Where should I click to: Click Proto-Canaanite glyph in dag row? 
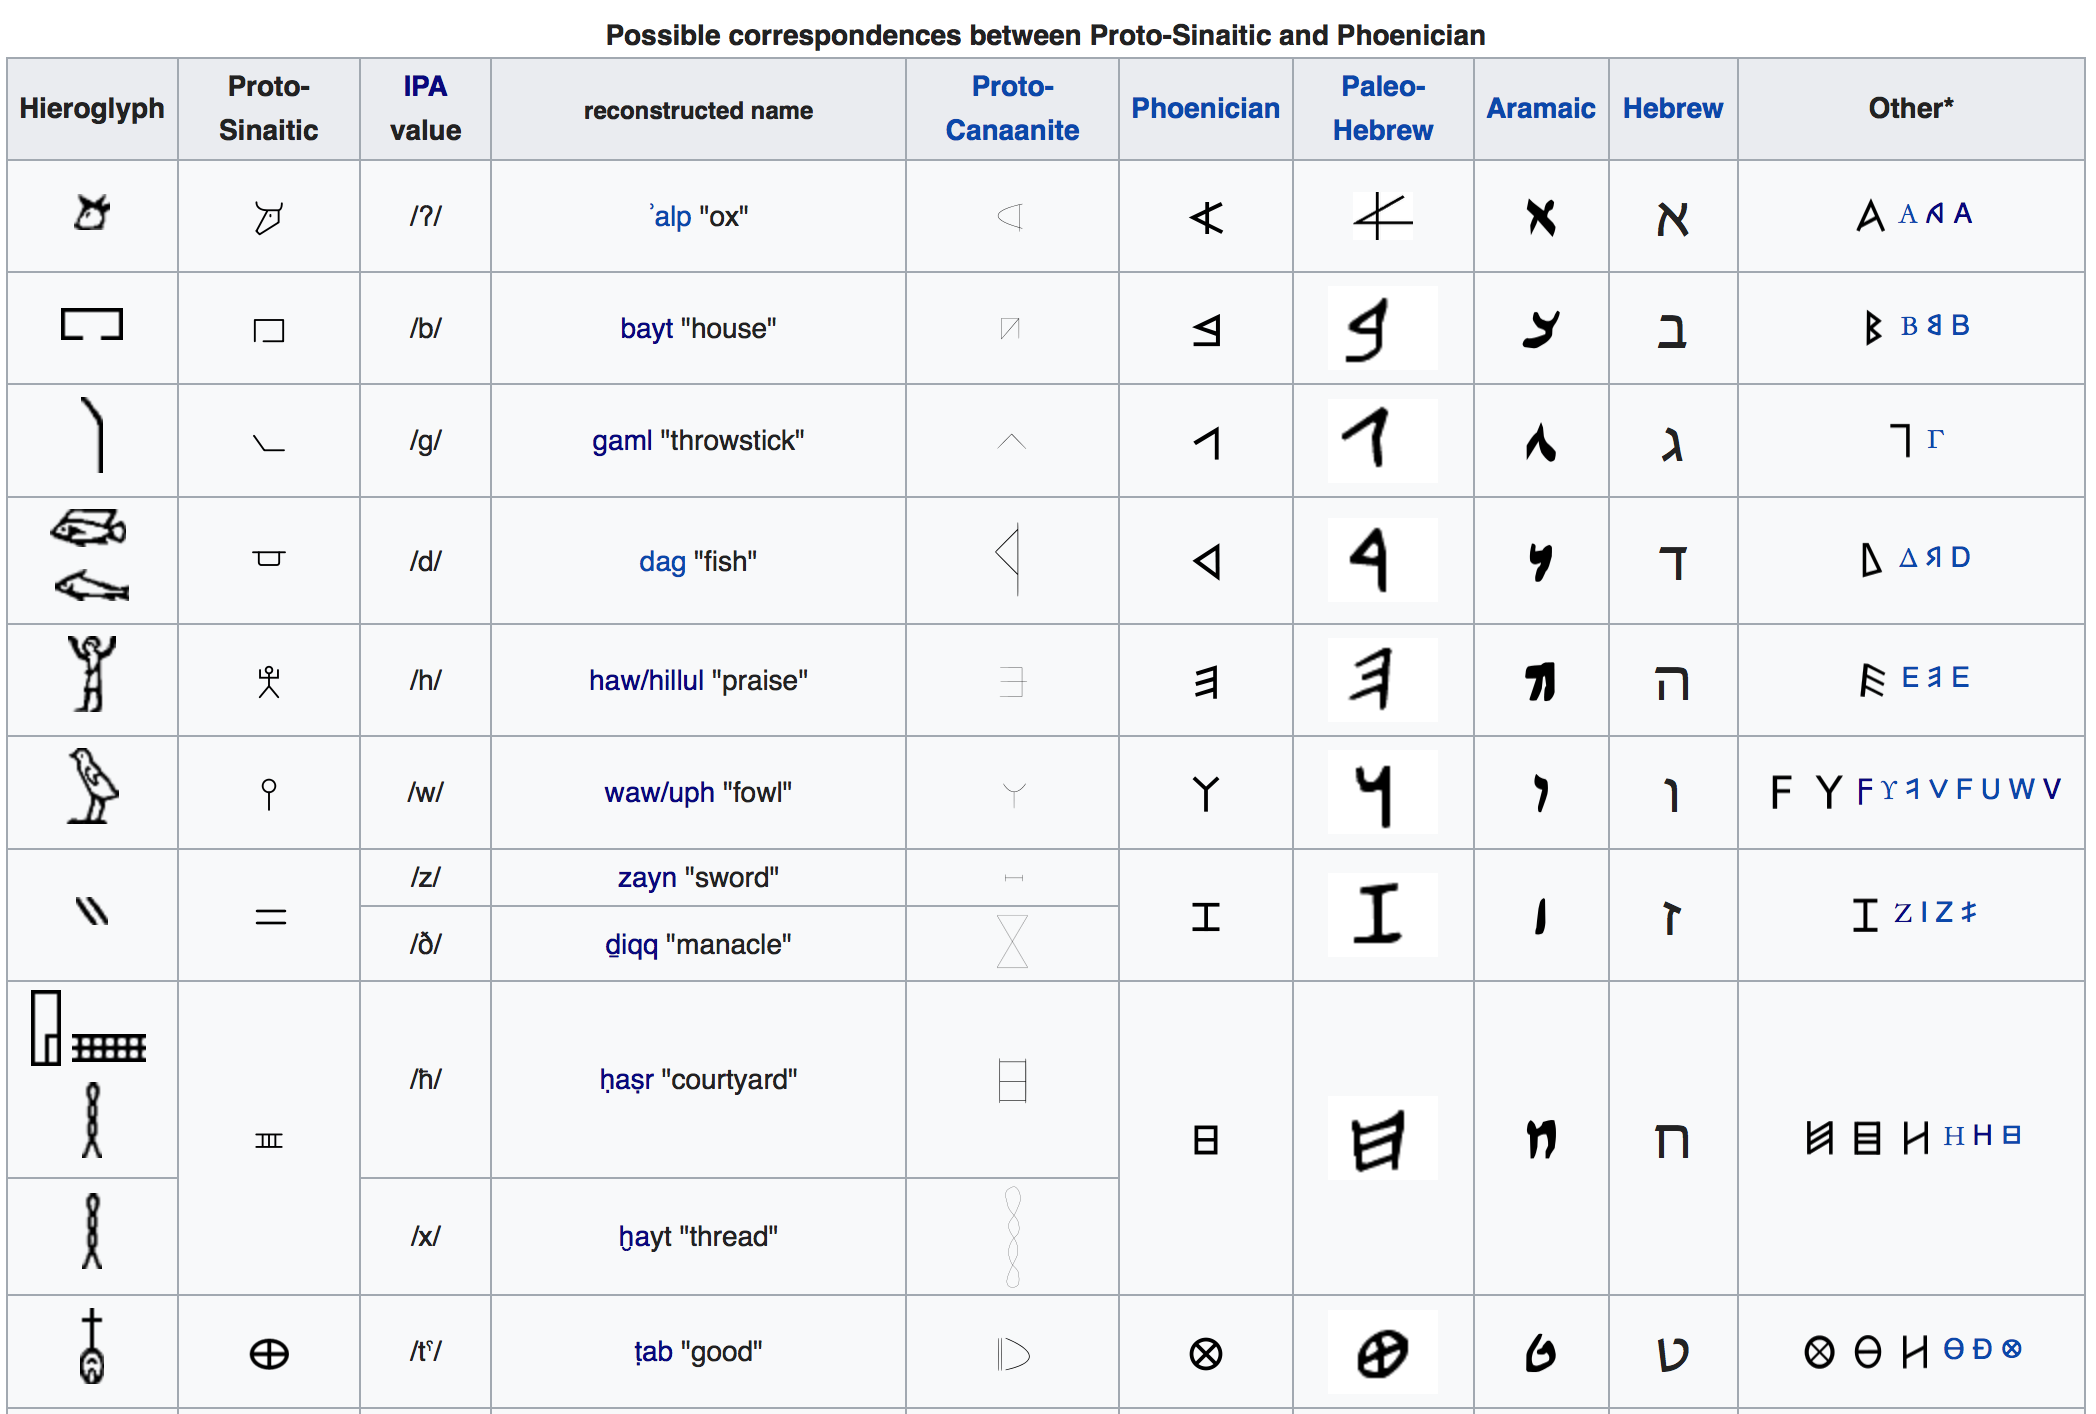tap(1011, 558)
